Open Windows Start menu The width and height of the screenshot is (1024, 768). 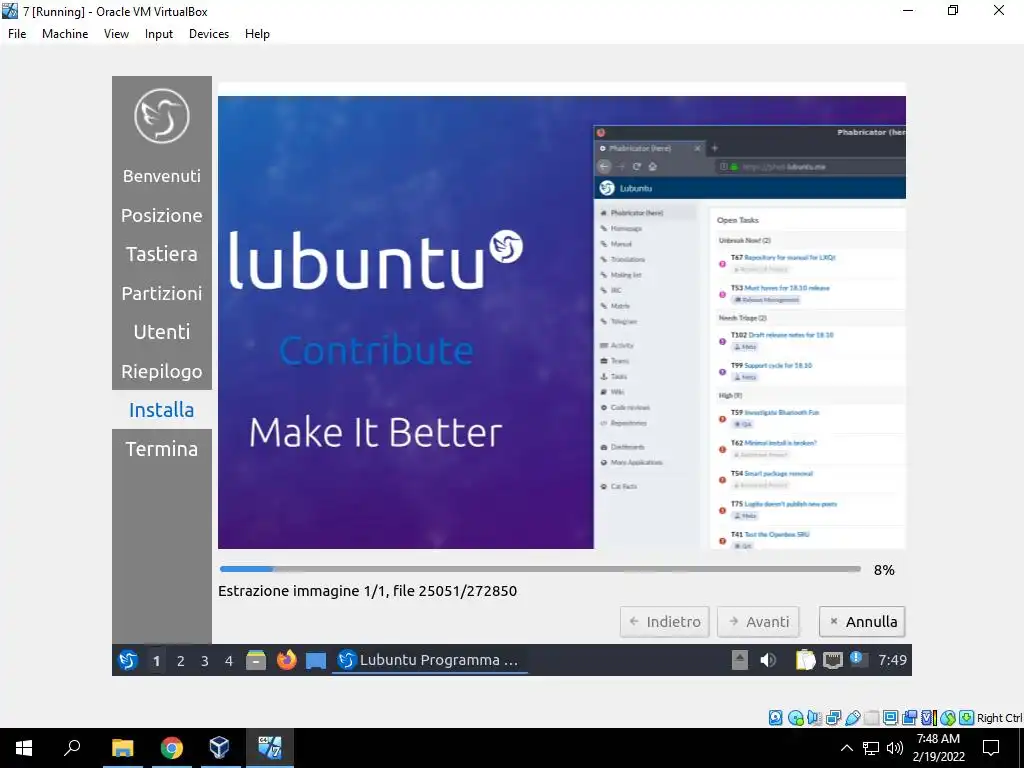click(24, 748)
